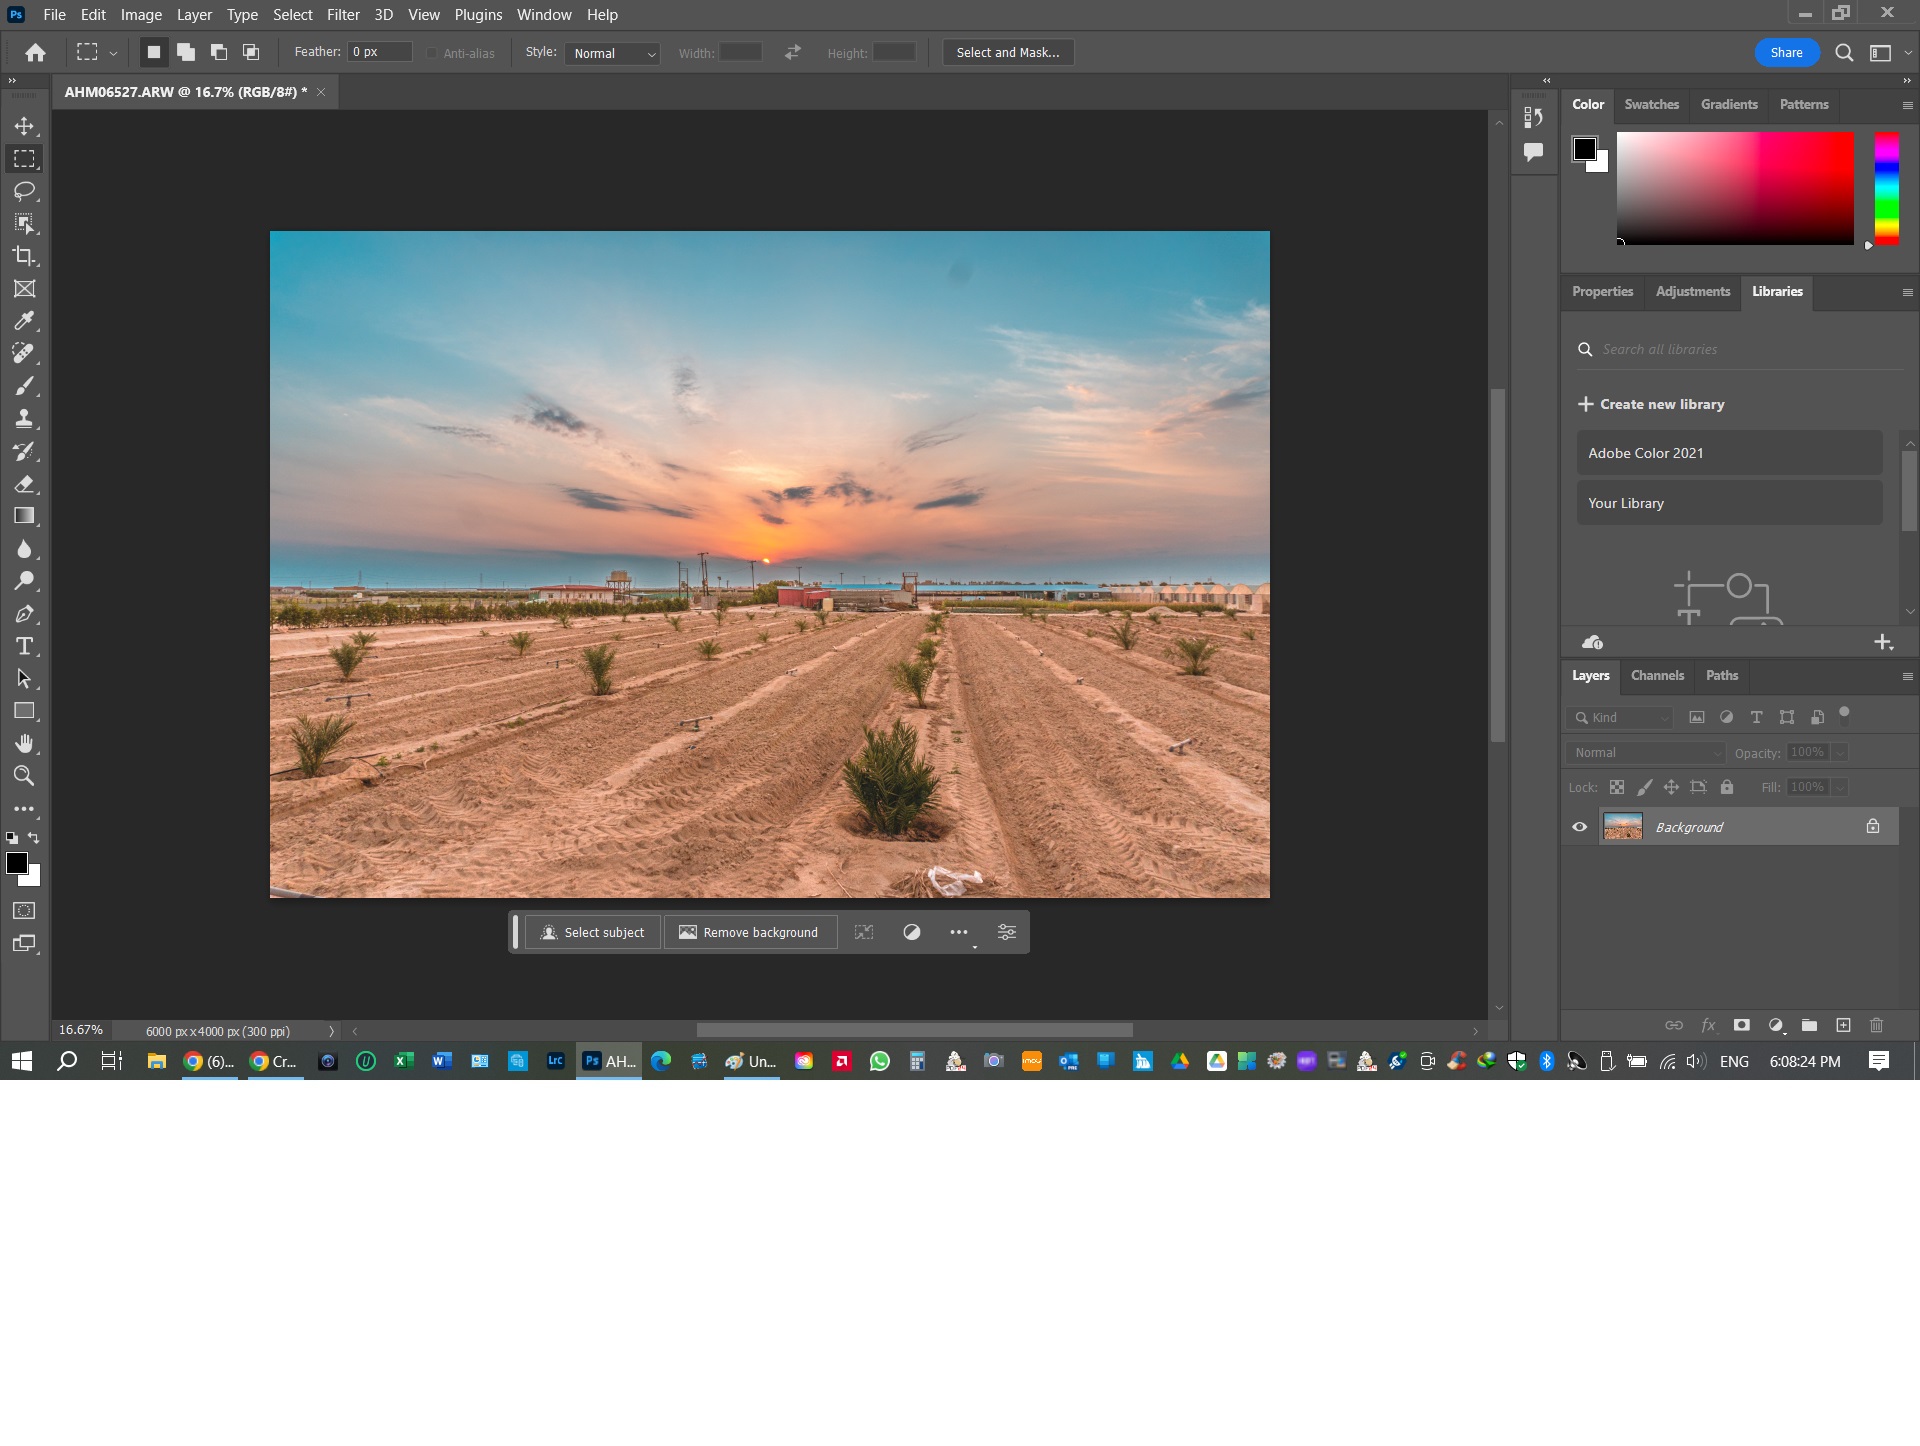Open the Style dropdown in options bar
The width and height of the screenshot is (1920, 1446).
pyautogui.click(x=612, y=53)
